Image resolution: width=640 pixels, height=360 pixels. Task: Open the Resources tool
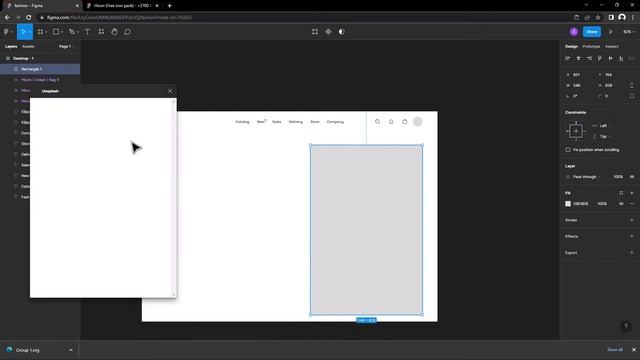tap(101, 31)
